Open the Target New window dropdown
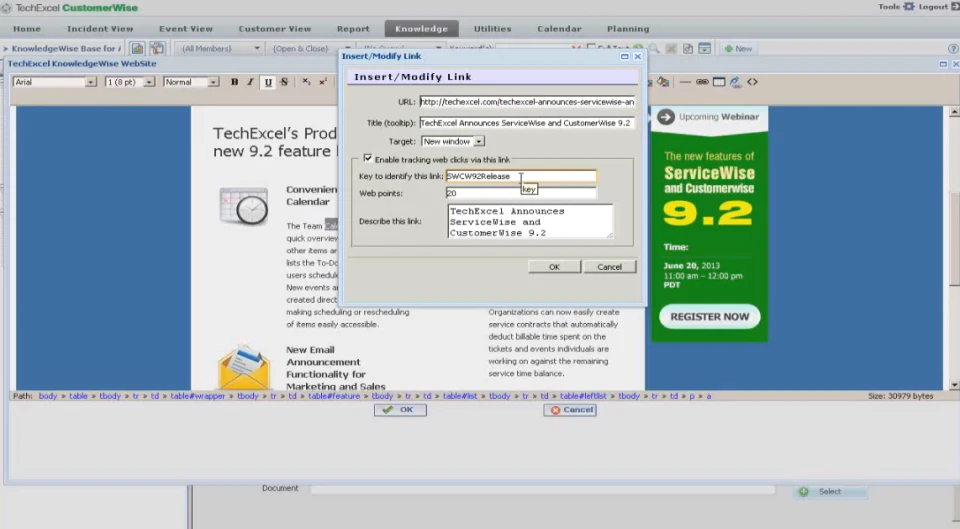The height and width of the screenshot is (529, 960). click(453, 141)
